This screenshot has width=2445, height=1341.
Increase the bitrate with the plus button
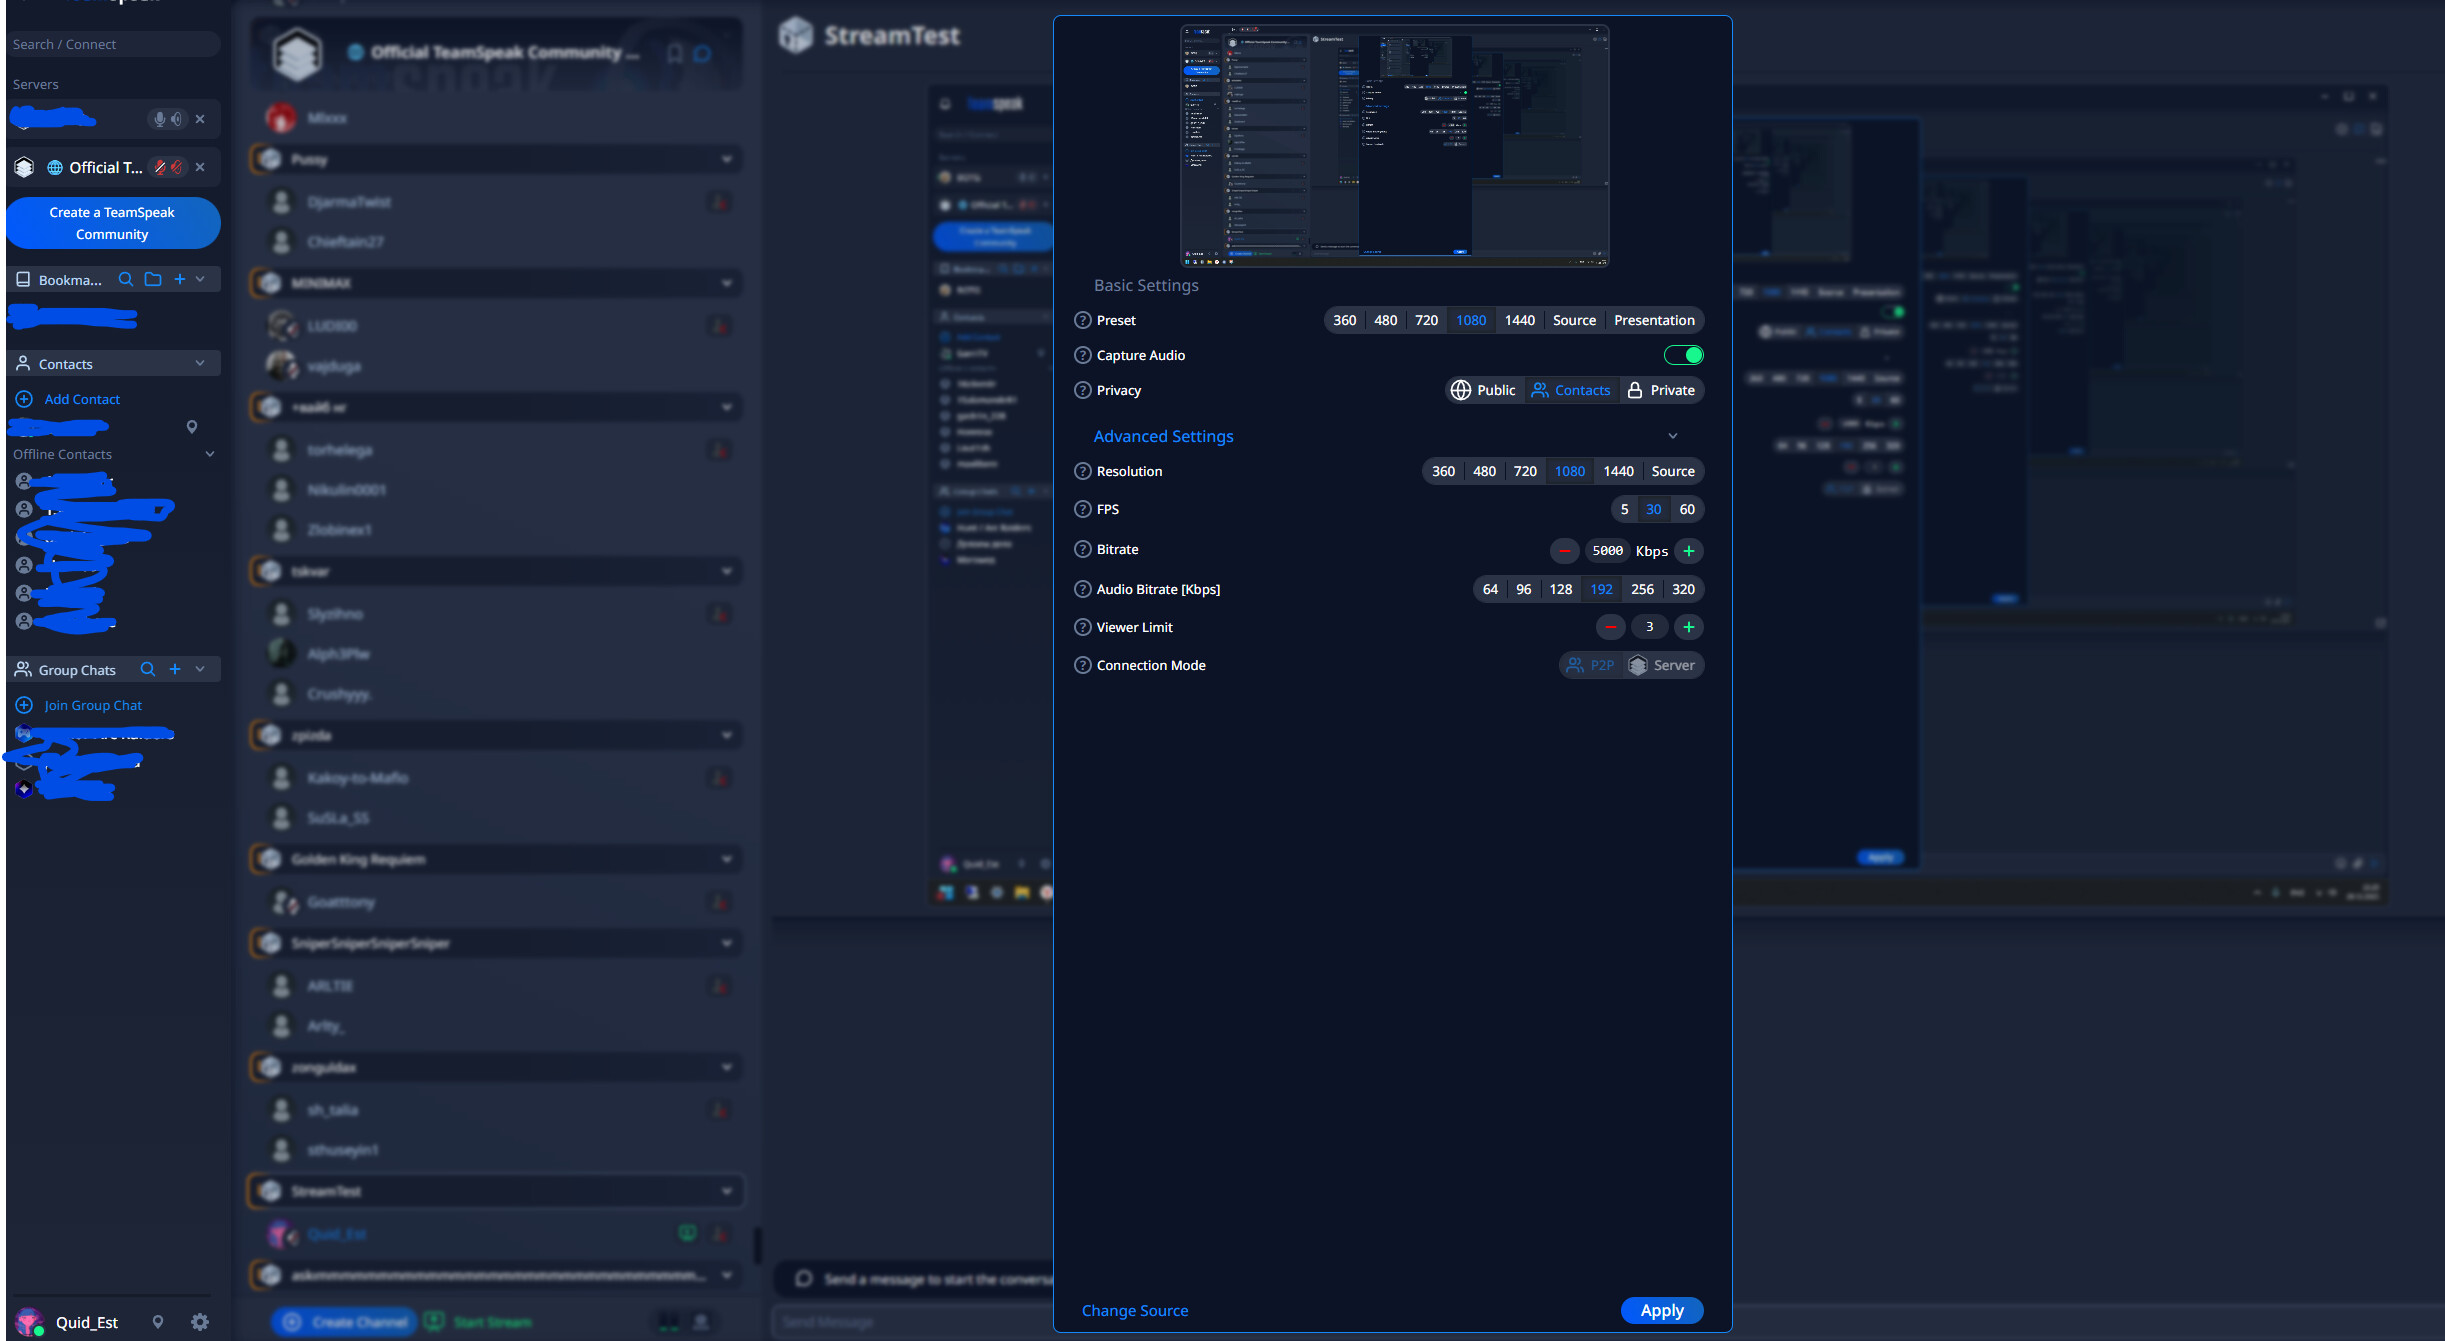tap(1689, 551)
